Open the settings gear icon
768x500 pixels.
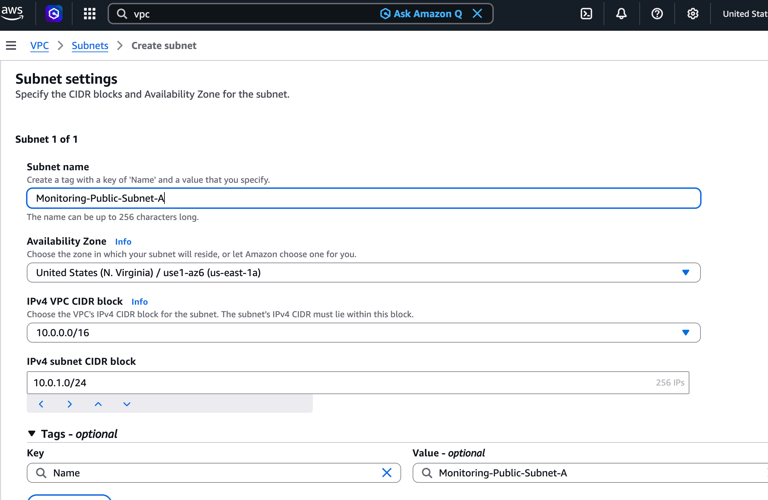(x=692, y=14)
